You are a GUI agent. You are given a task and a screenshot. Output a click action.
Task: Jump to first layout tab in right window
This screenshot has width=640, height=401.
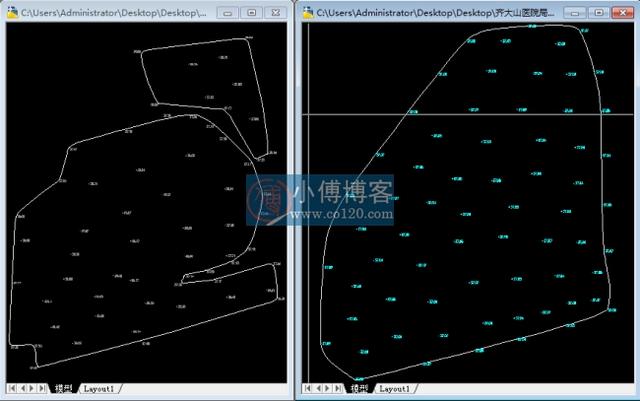click(x=308, y=387)
